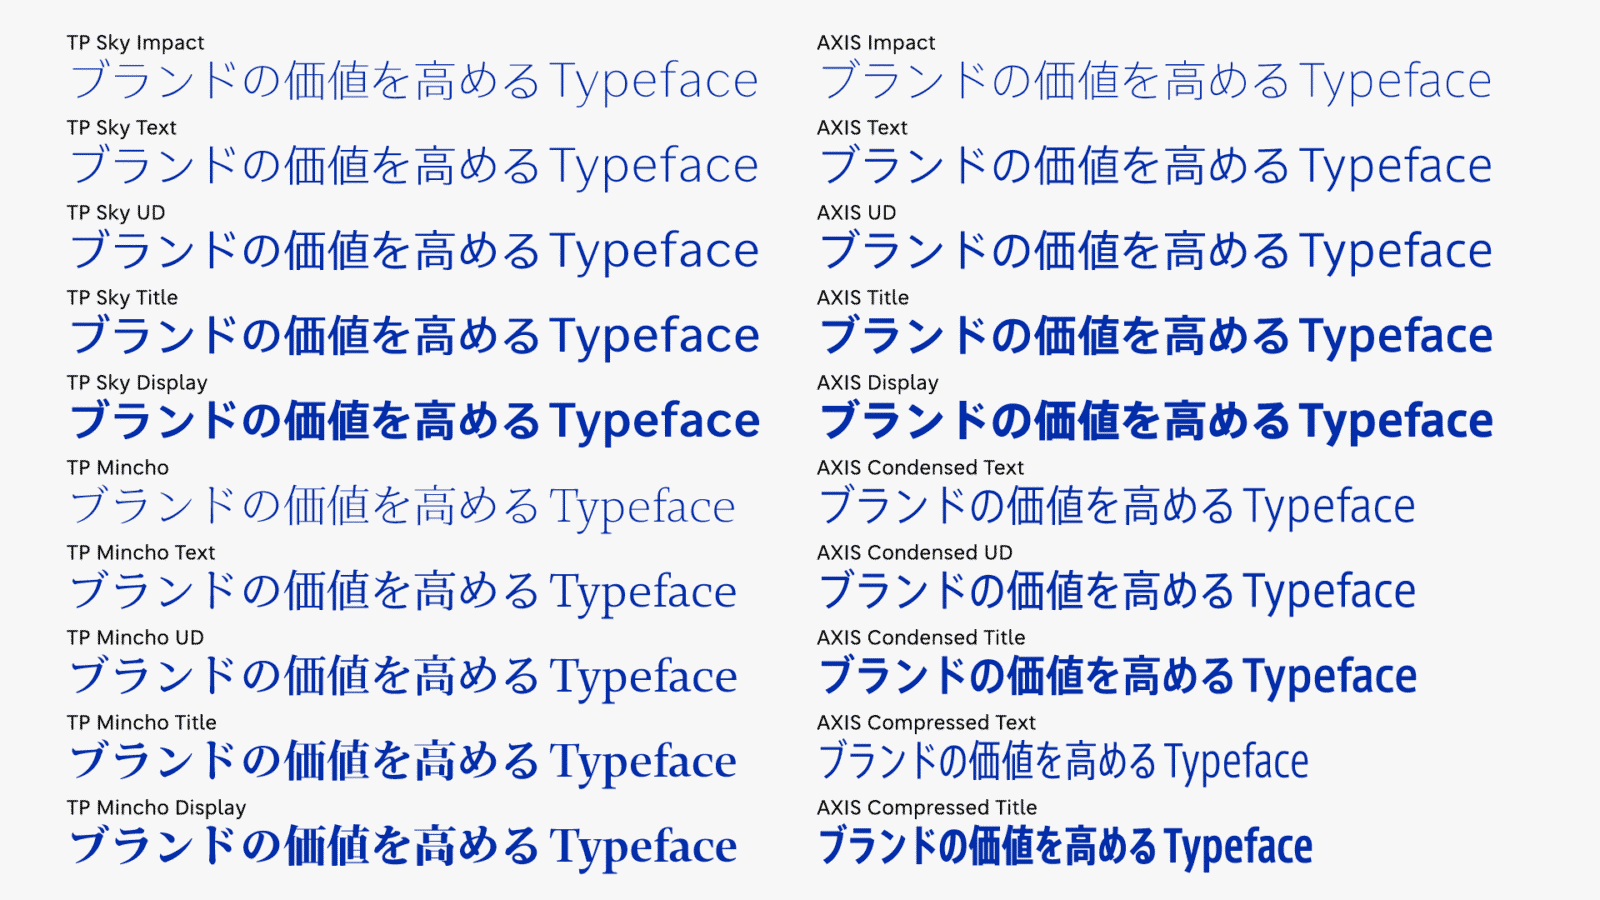Select the AXIS Compressed Title sample text
This screenshot has width=1600, height=900.
1065,846
